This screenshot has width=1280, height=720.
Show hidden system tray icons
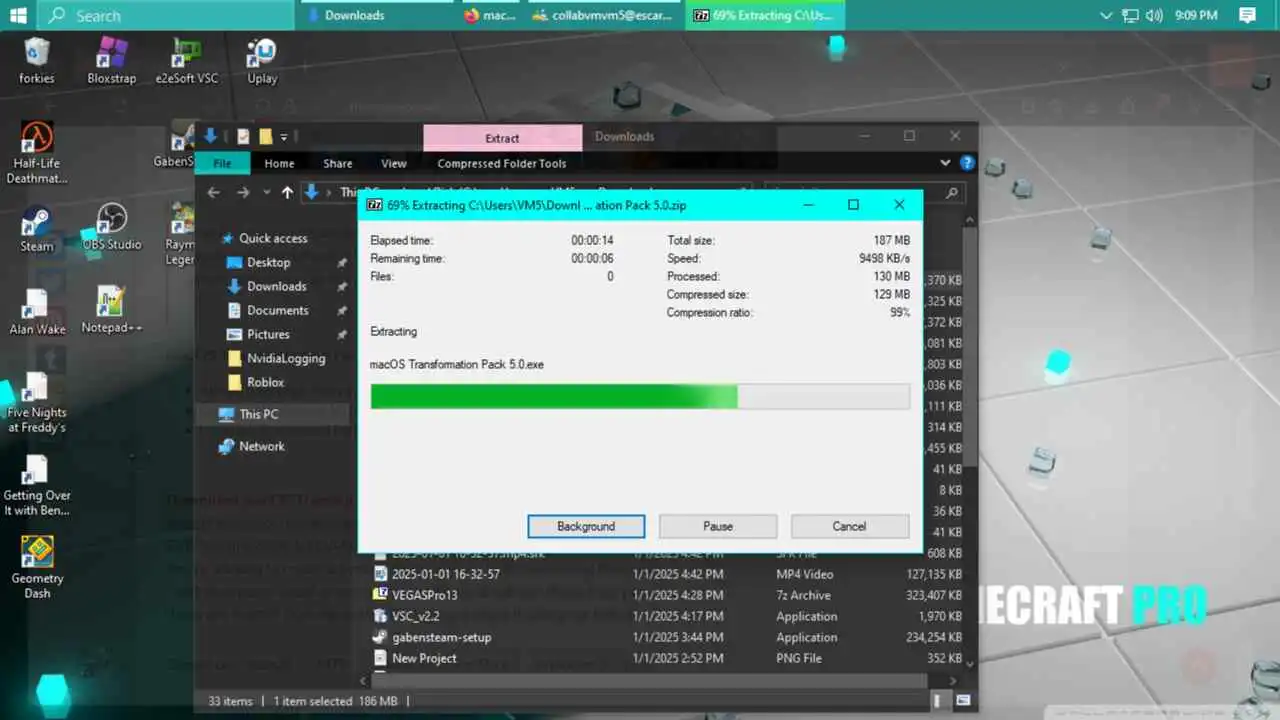click(x=1106, y=15)
